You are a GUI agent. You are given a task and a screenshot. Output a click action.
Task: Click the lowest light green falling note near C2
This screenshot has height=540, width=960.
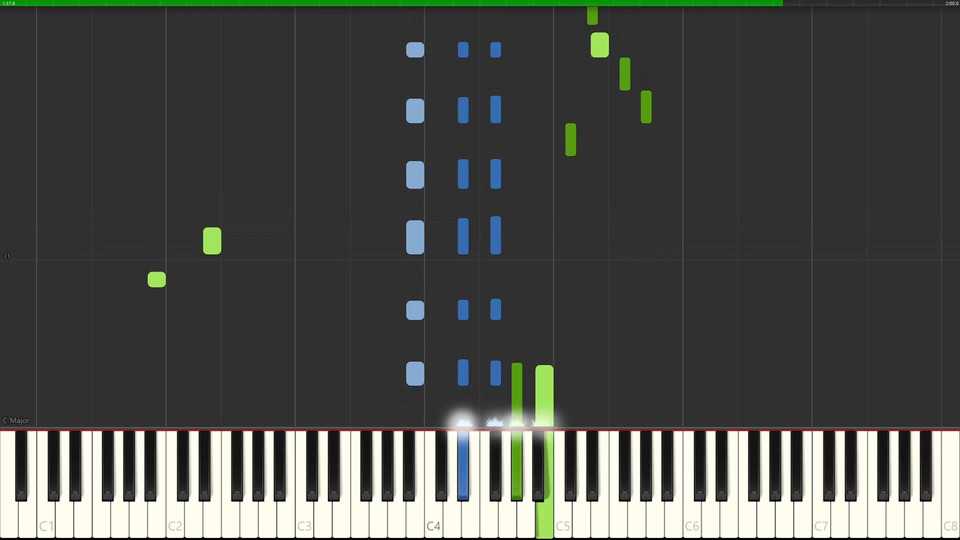click(x=157, y=279)
